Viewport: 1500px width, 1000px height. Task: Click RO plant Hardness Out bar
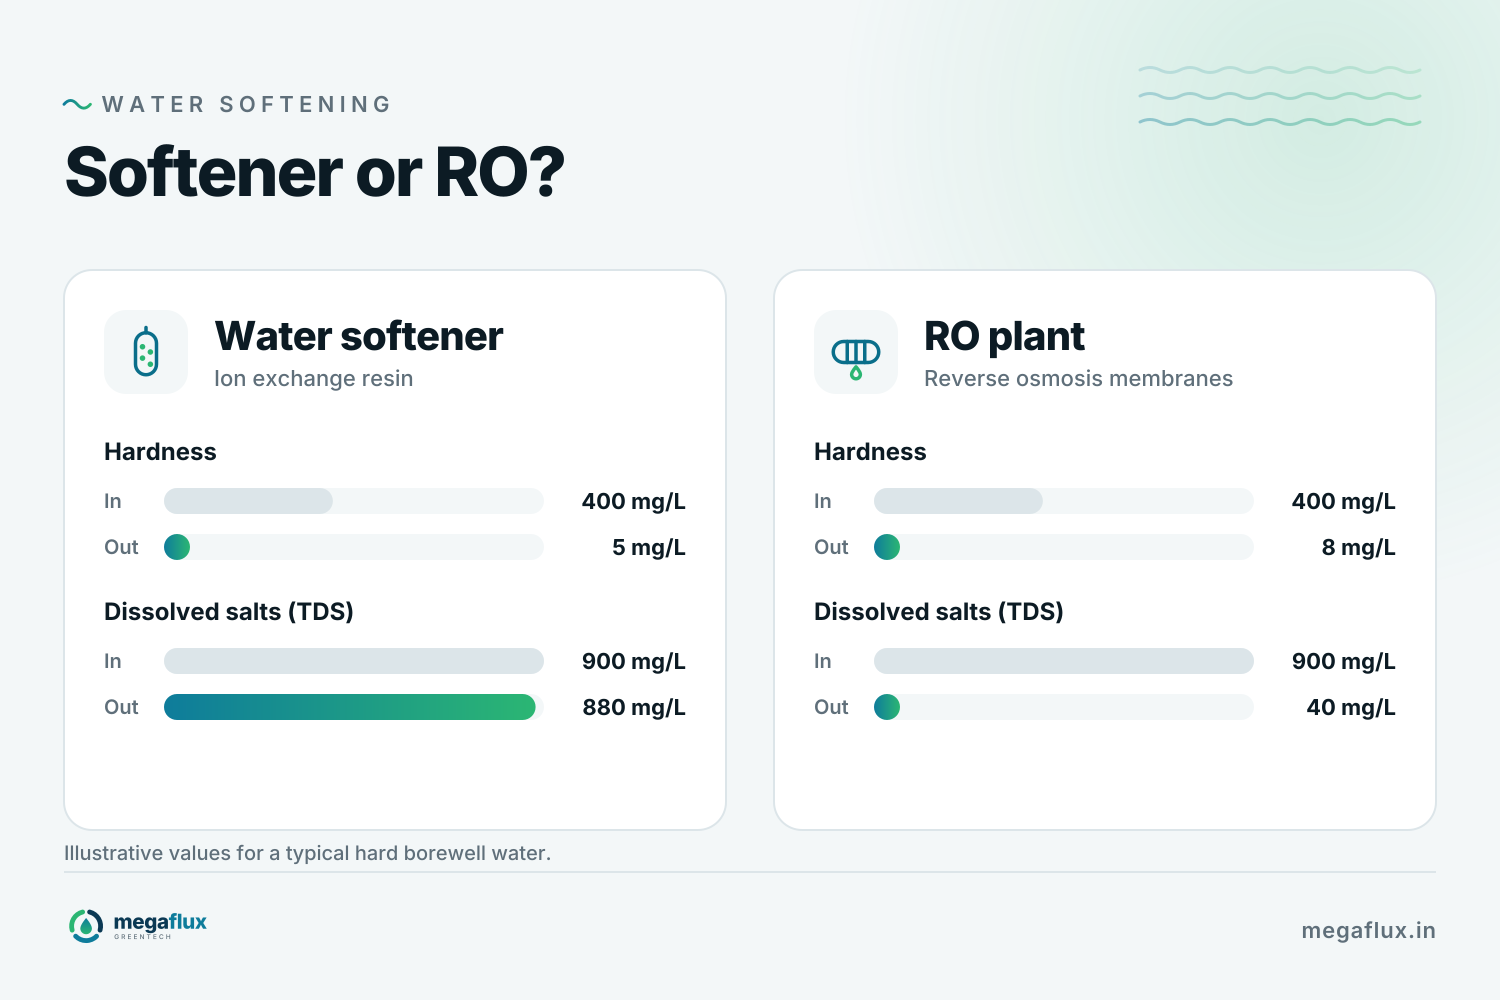click(x=1064, y=547)
